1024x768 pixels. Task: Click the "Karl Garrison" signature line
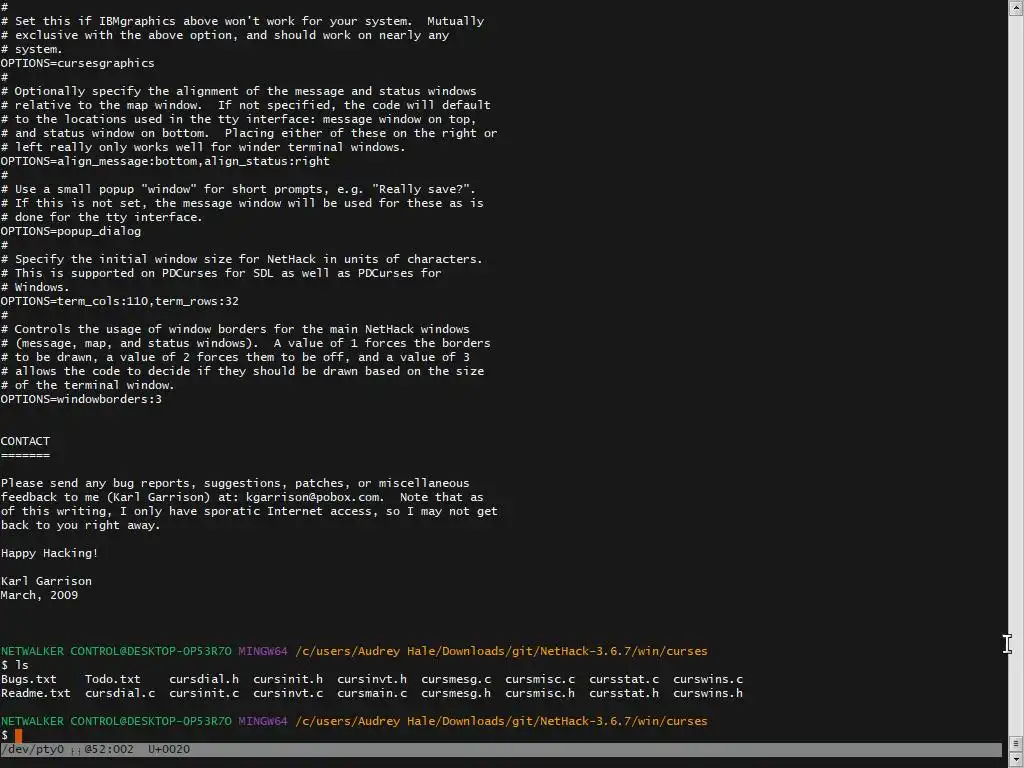tap(46, 581)
